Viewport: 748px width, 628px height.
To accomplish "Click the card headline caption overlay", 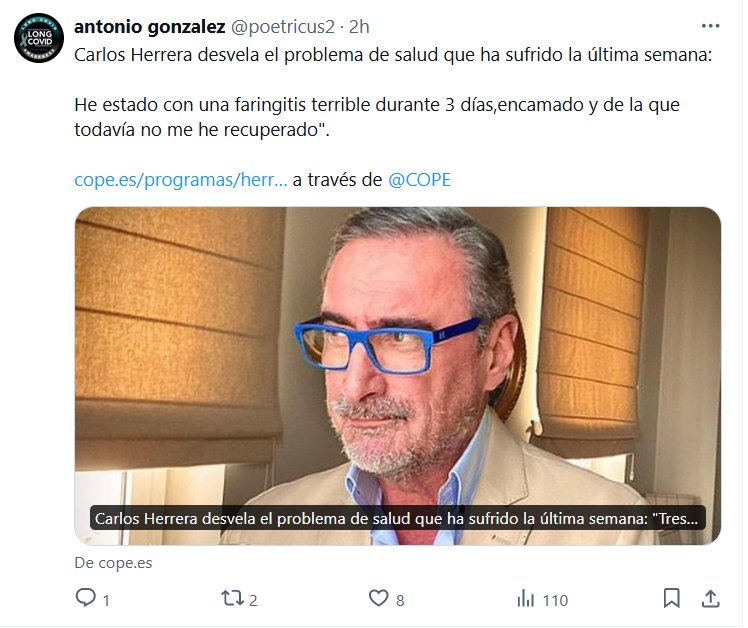I will coord(397,518).
